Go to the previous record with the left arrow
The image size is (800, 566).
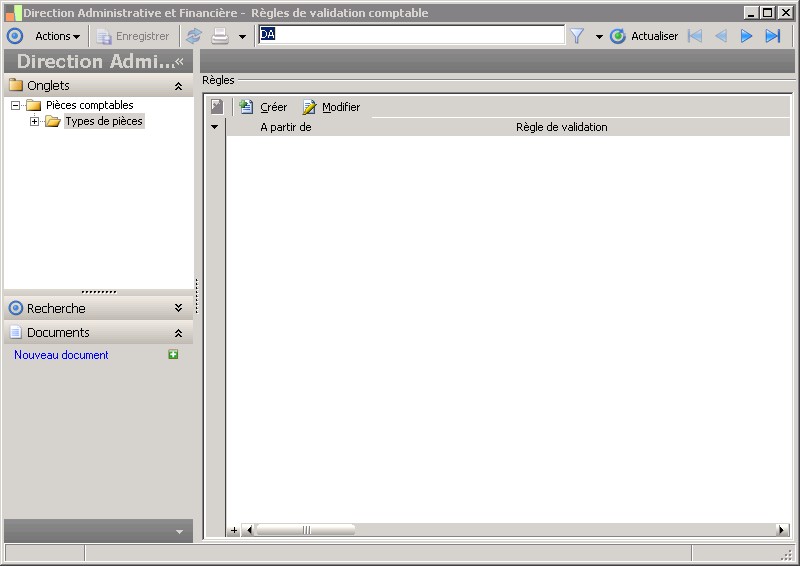(721, 36)
